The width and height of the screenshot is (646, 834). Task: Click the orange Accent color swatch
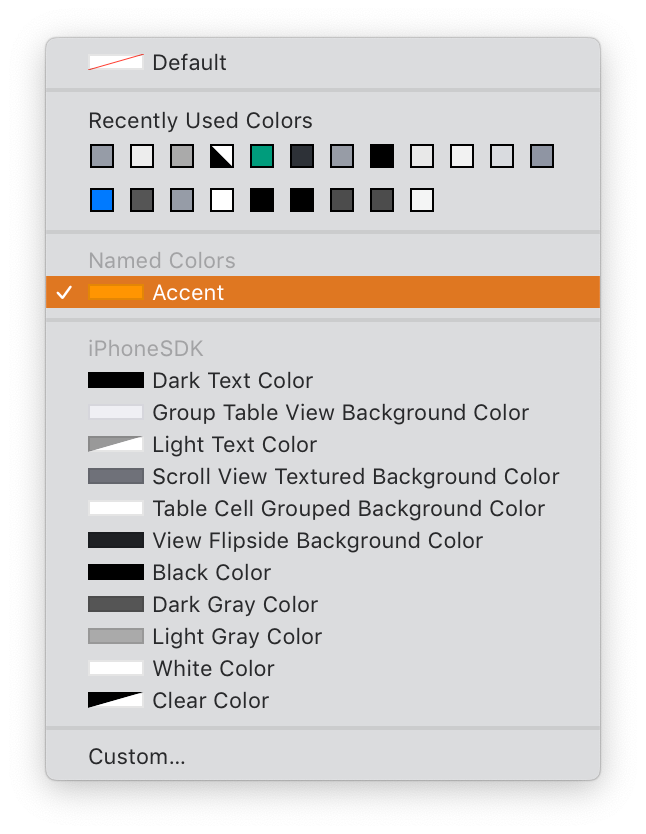tap(117, 292)
